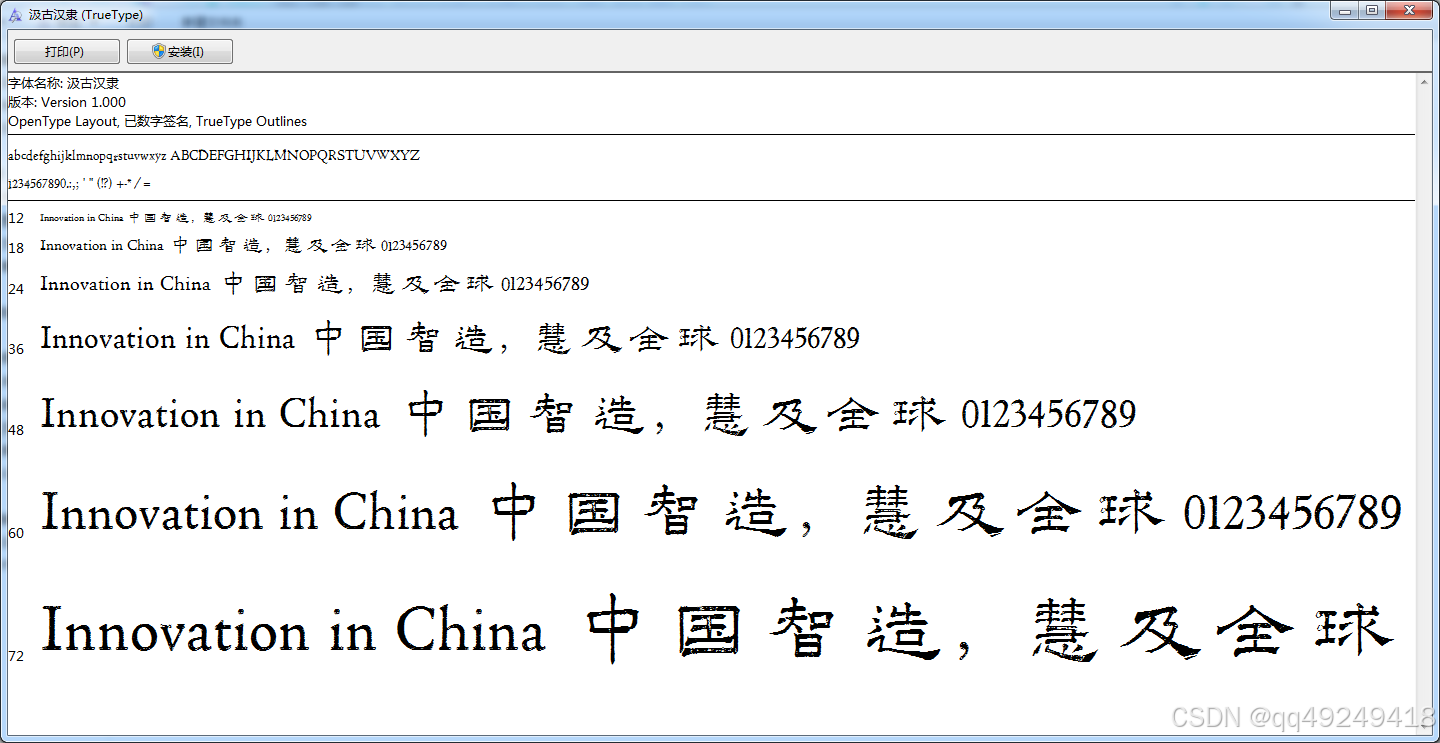1440x743 pixels.
Task: Click the Version 1.000 text line
Action: [67, 102]
